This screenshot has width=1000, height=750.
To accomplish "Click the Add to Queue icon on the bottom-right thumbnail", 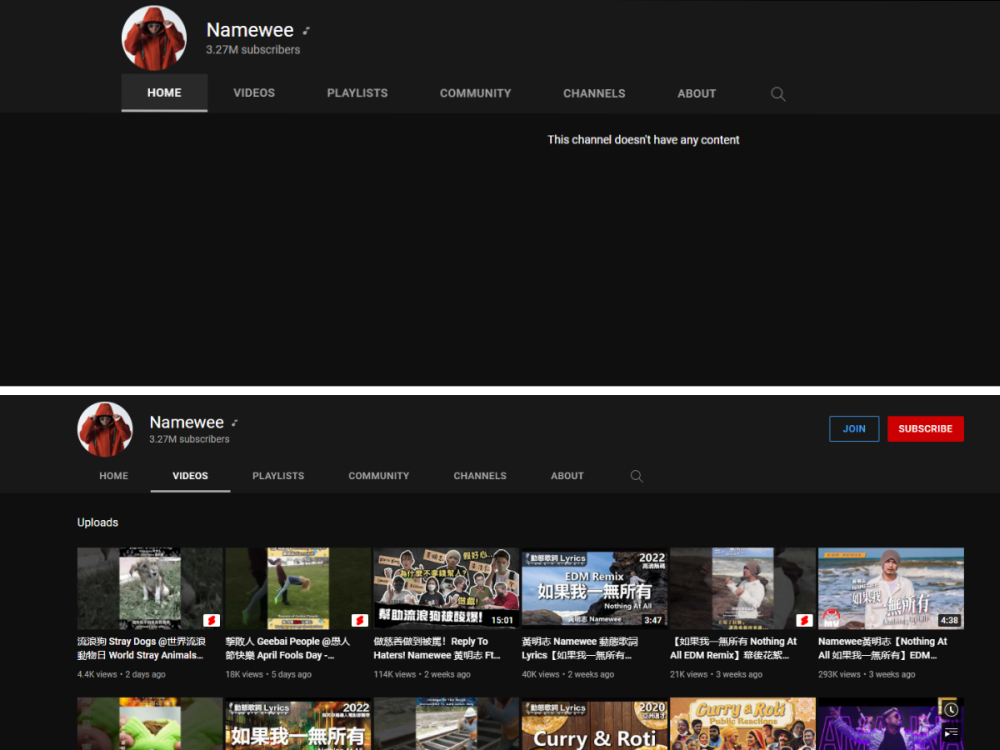I will (951, 731).
